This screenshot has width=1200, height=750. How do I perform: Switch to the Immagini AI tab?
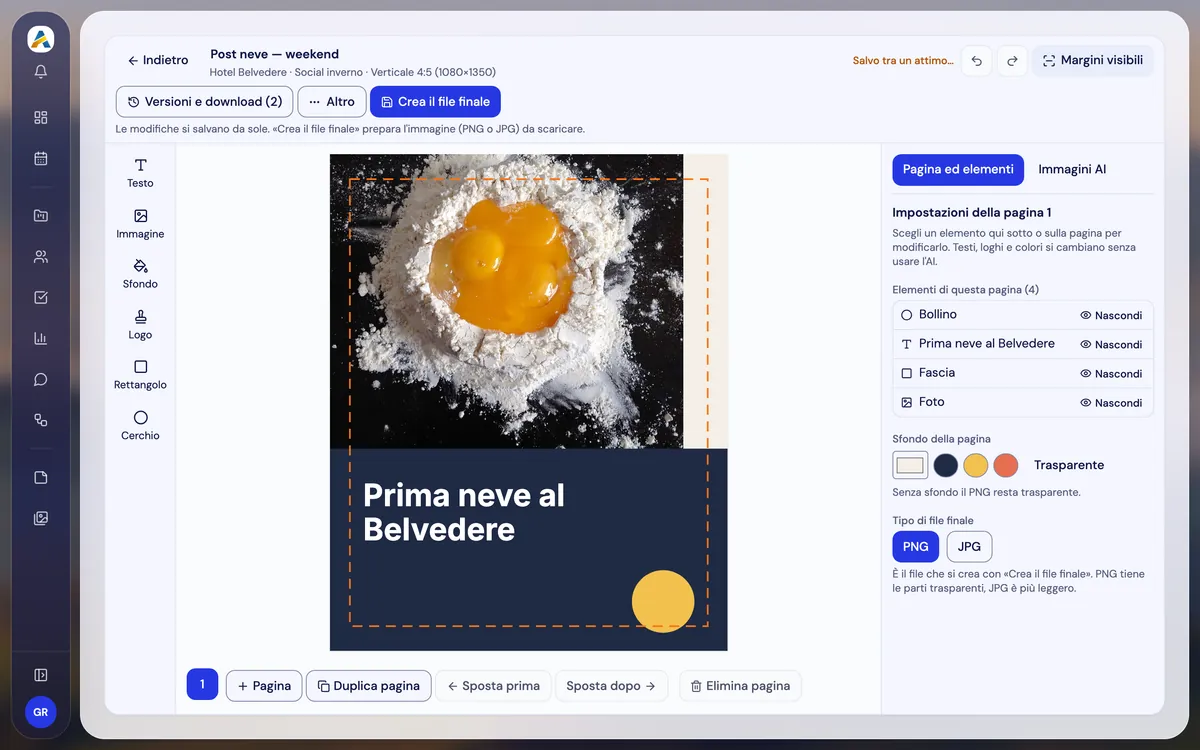coord(1072,170)
